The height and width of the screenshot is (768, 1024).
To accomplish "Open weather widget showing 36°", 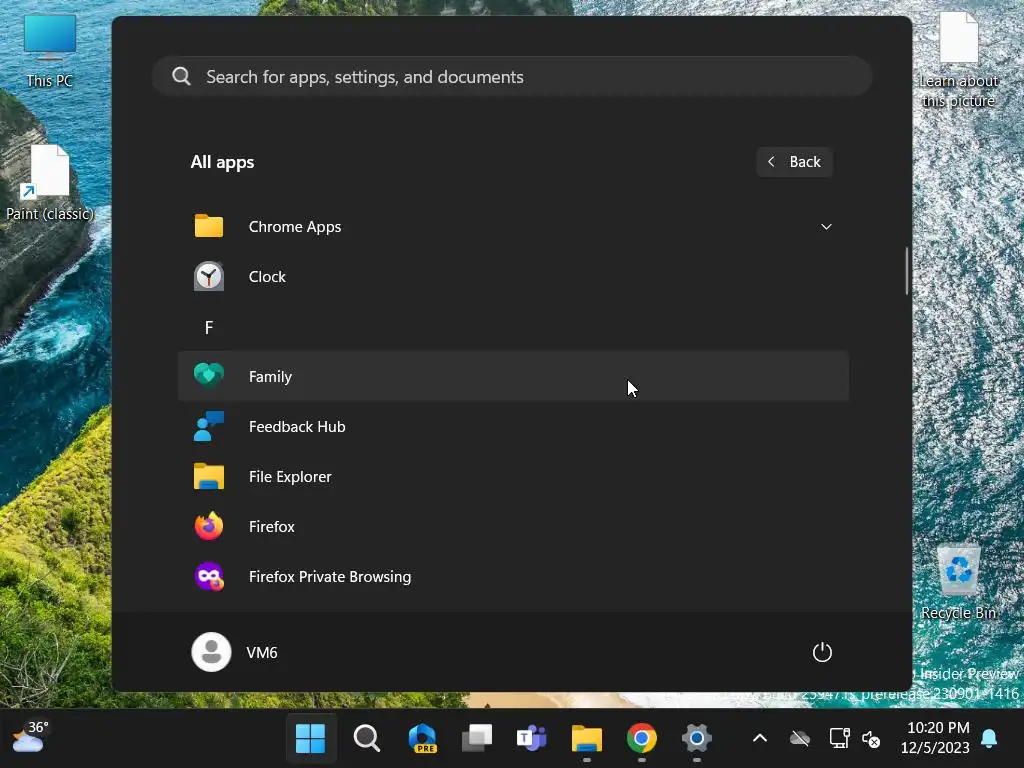I will [x=30, y=737].
